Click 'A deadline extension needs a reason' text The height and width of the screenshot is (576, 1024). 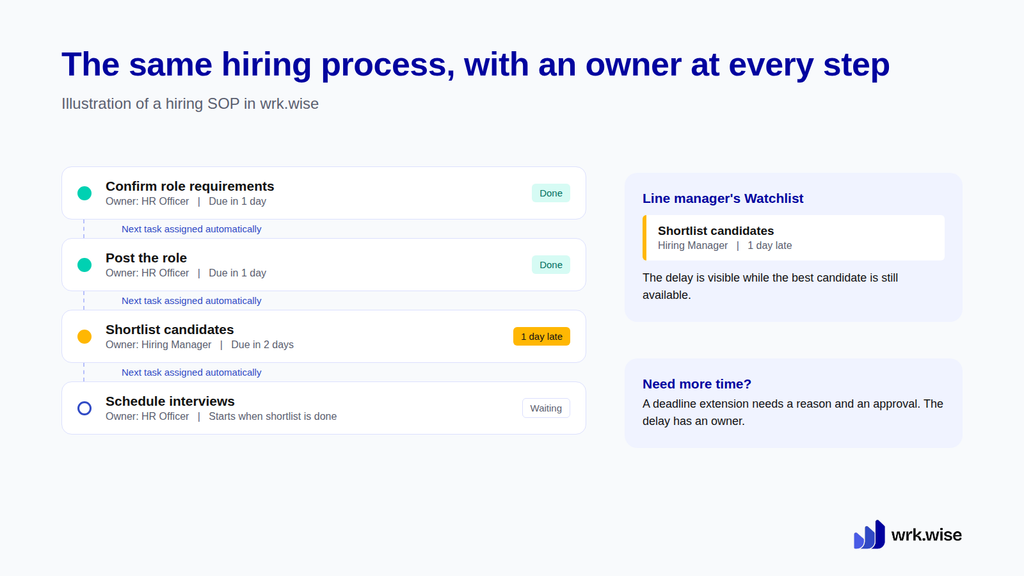(x=793, y=412)
